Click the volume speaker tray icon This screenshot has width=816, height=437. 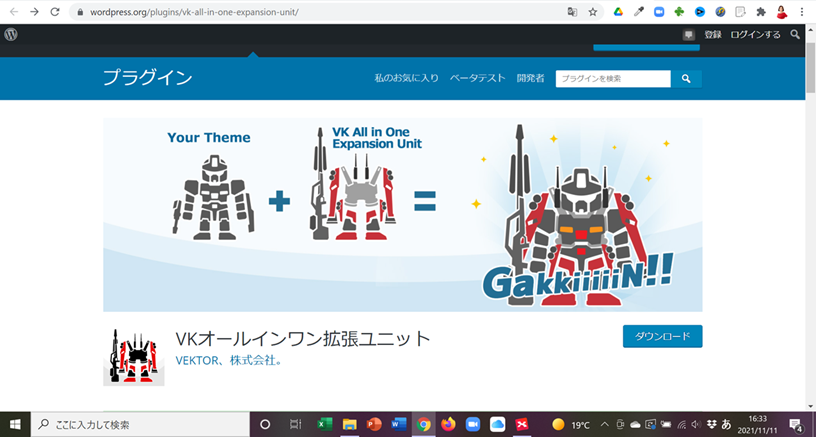[x=695, y=425]
